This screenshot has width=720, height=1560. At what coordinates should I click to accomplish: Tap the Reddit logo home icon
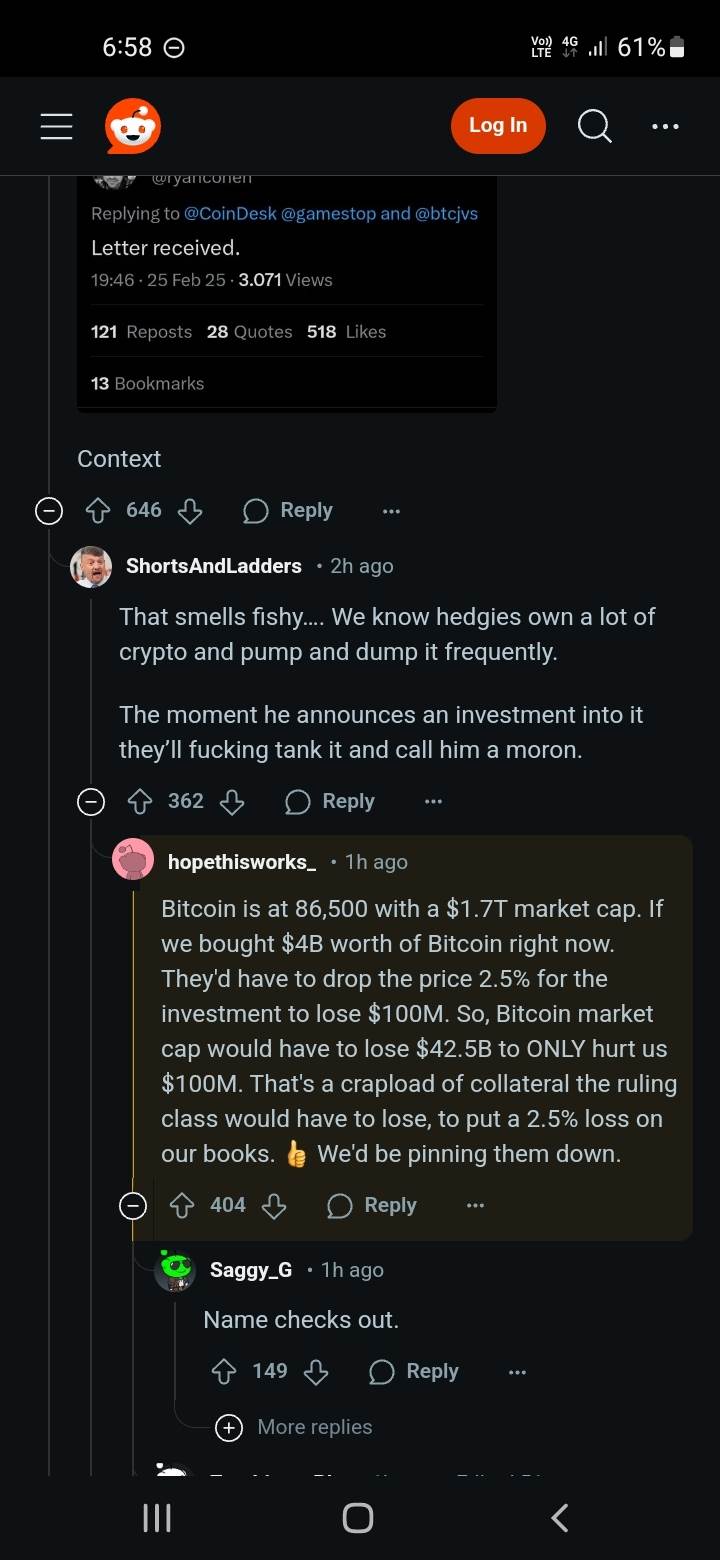tap(133, 126)
